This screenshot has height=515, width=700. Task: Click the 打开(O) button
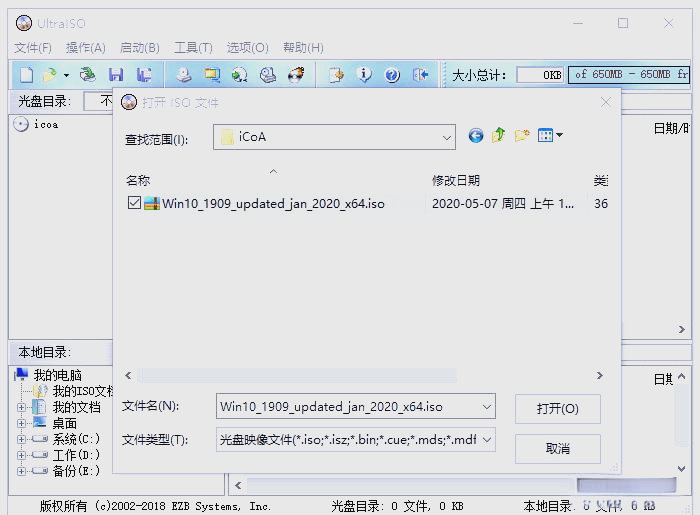pos(558,409)
